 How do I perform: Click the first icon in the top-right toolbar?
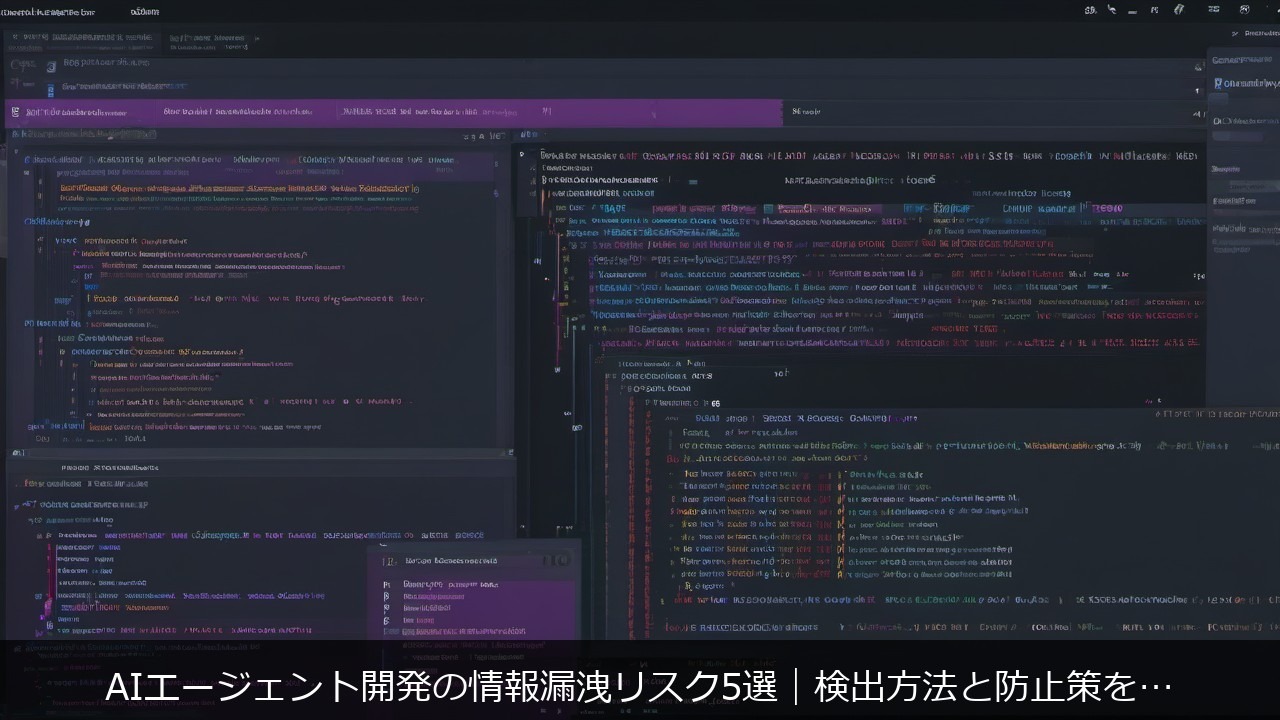(1091, 10)
